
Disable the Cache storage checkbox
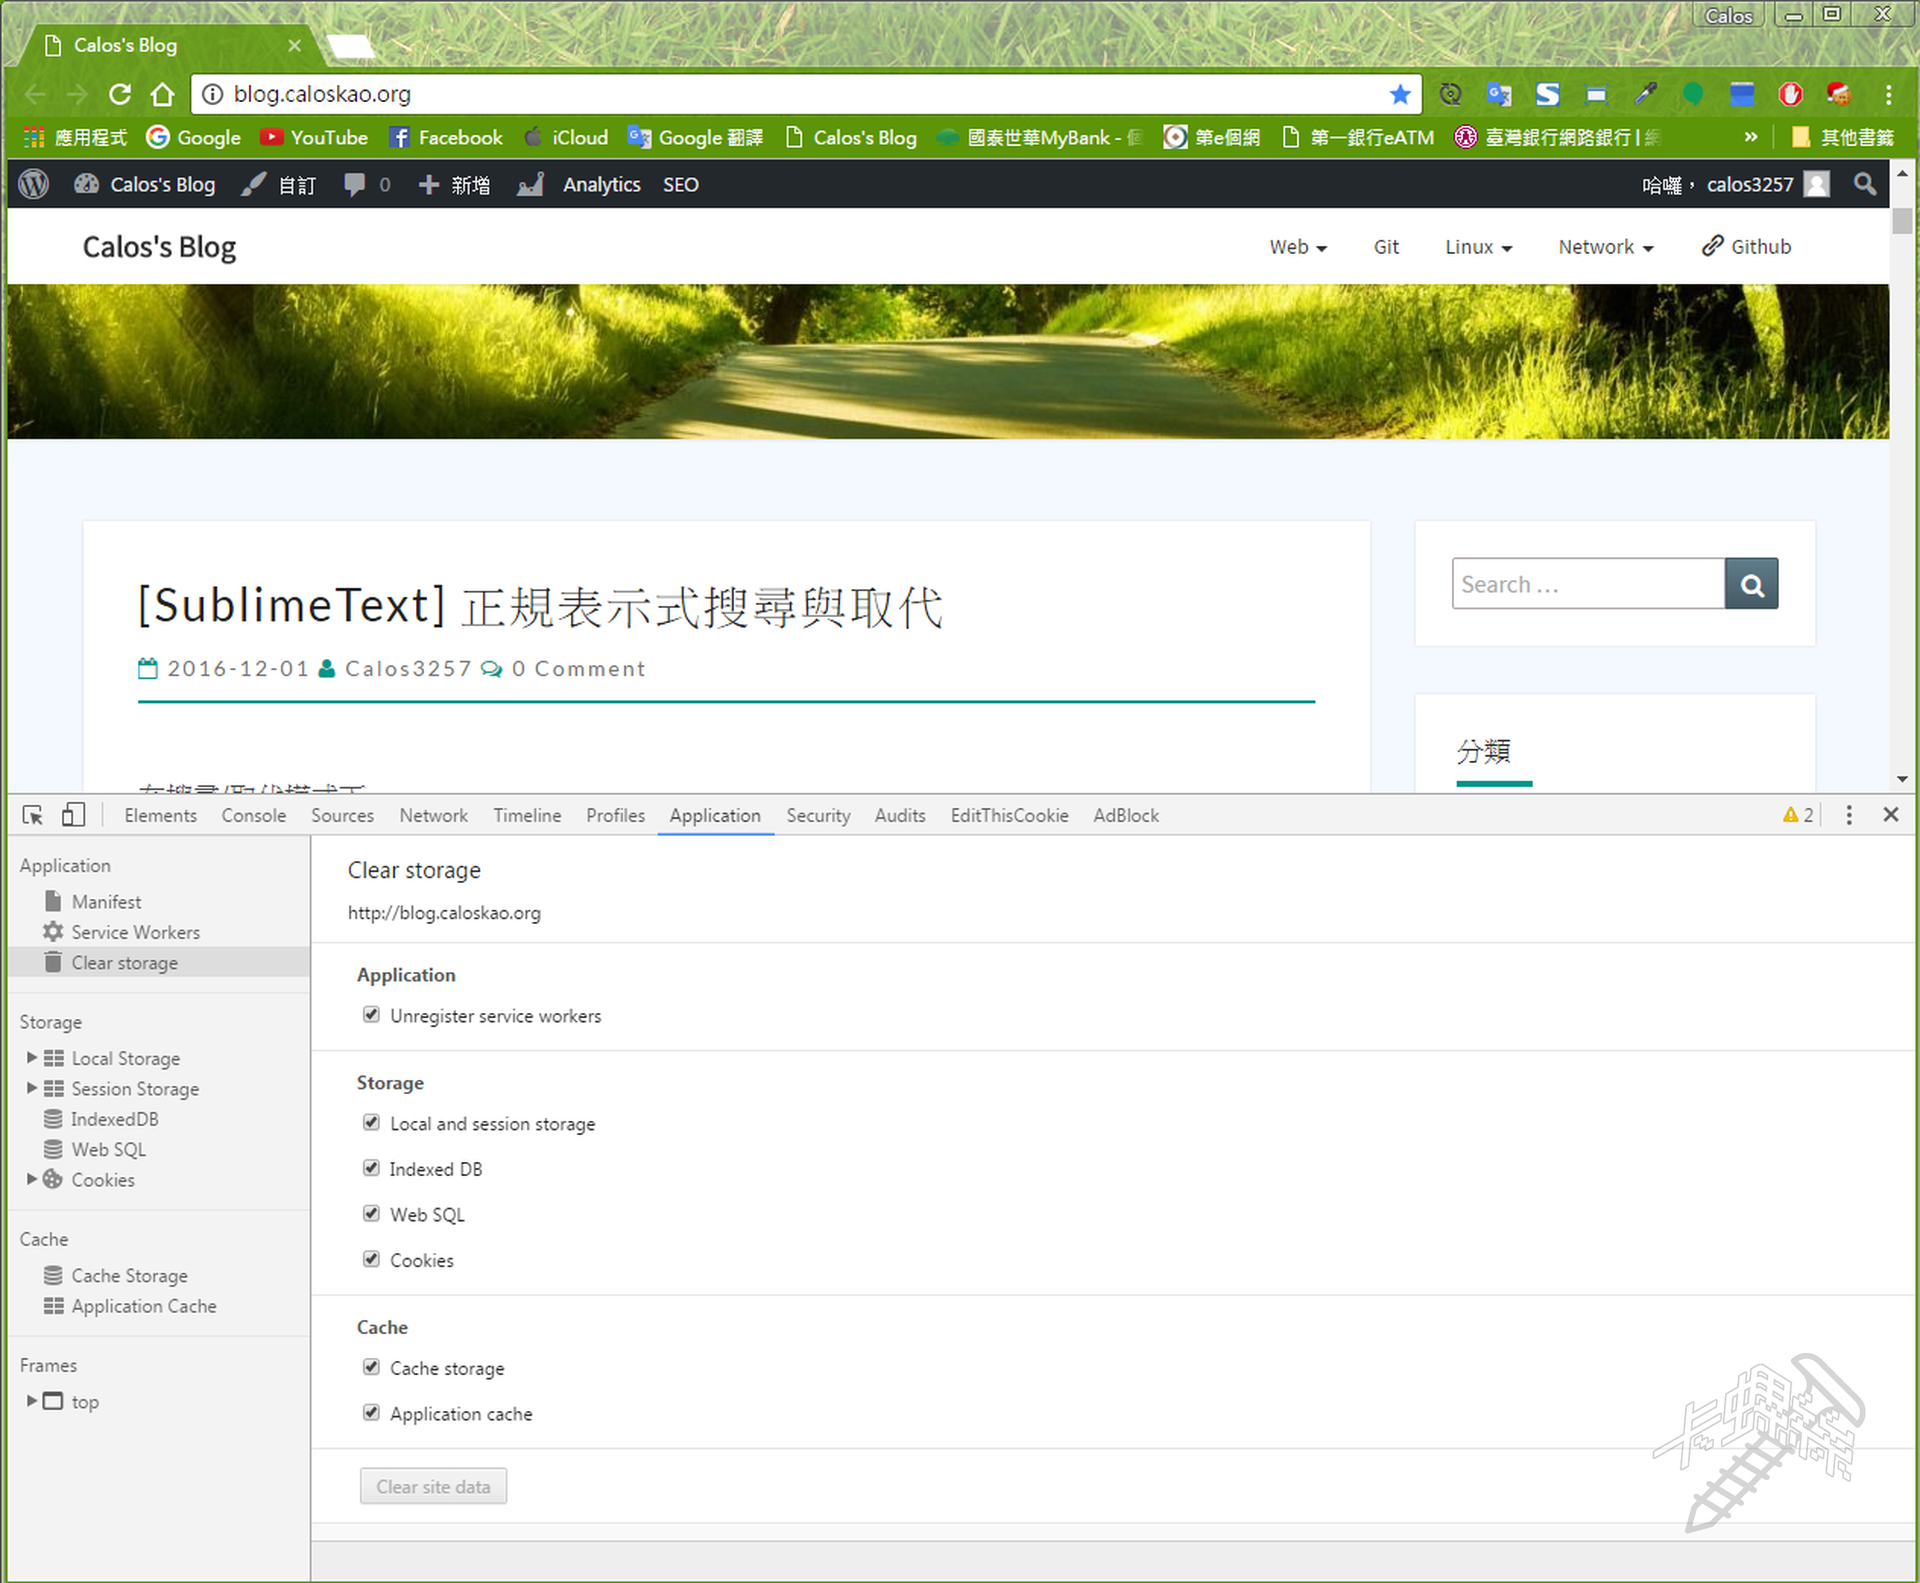tap(371, 1367)
